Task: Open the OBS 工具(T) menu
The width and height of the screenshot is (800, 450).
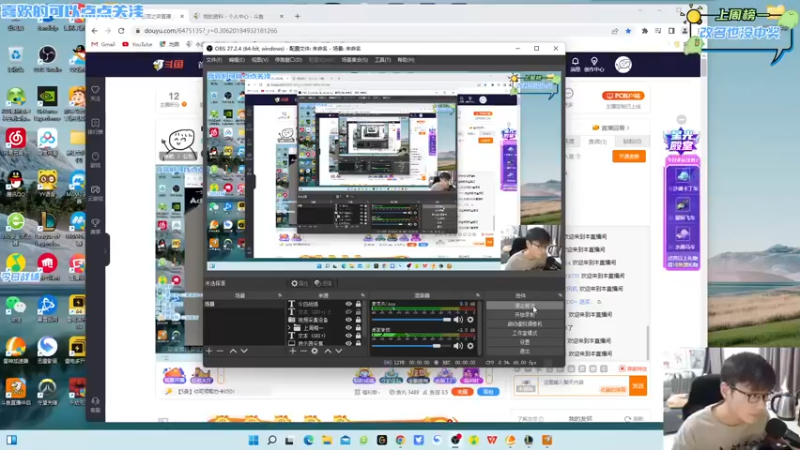Action: (x=383, y=60)
